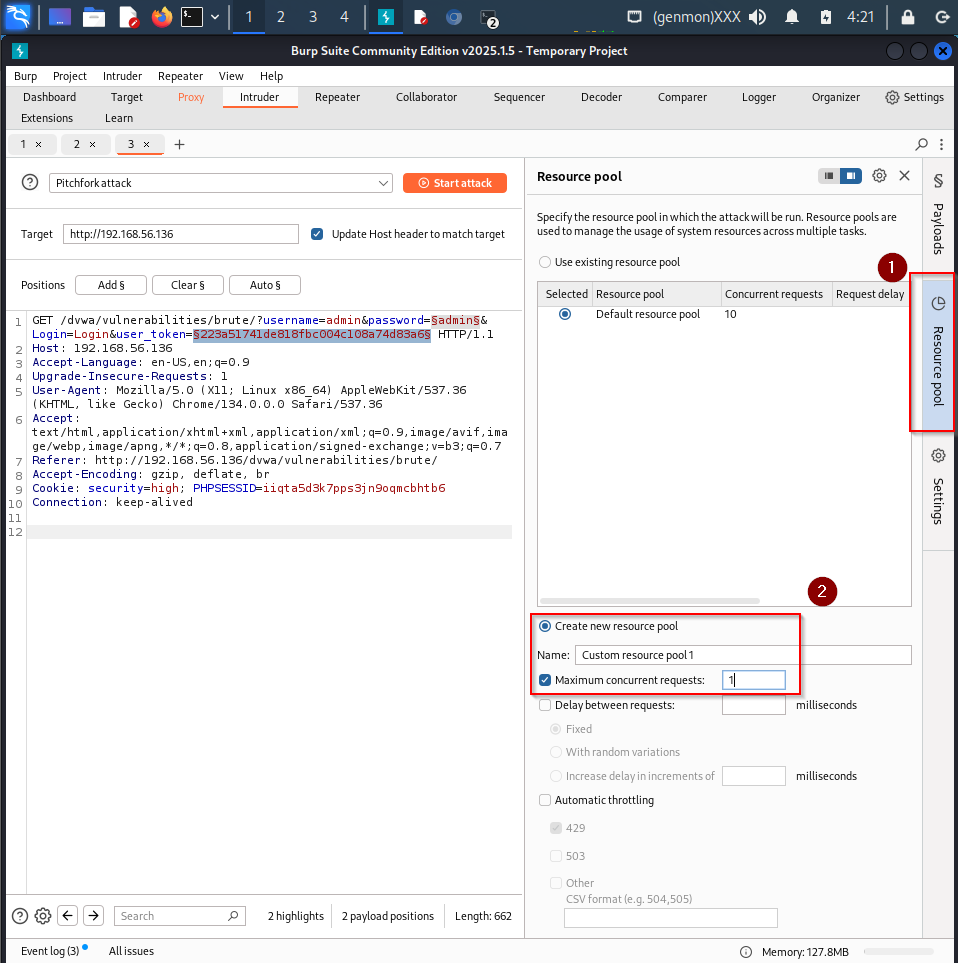This screenshot has height=963, width=958.
Task: Open Firefox from the taskbar
Action: (162, 17)
